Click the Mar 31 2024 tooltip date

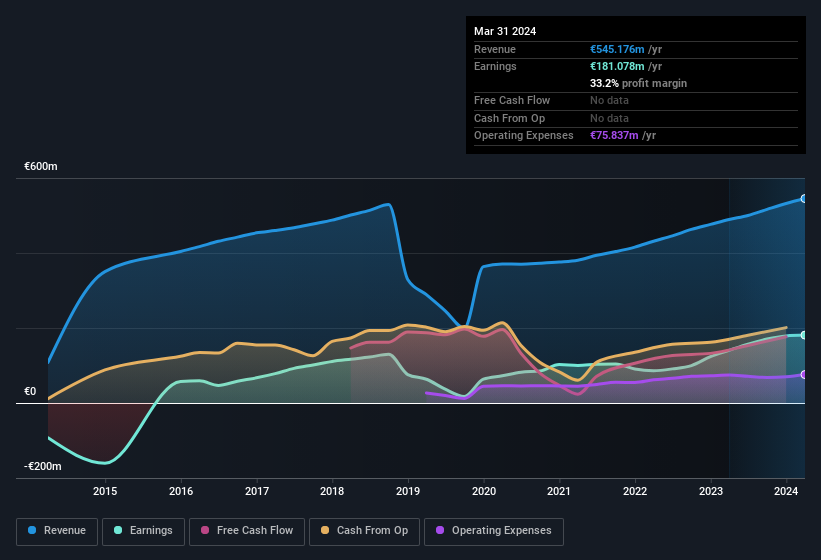pyautogui.click(x=505, y=31)
